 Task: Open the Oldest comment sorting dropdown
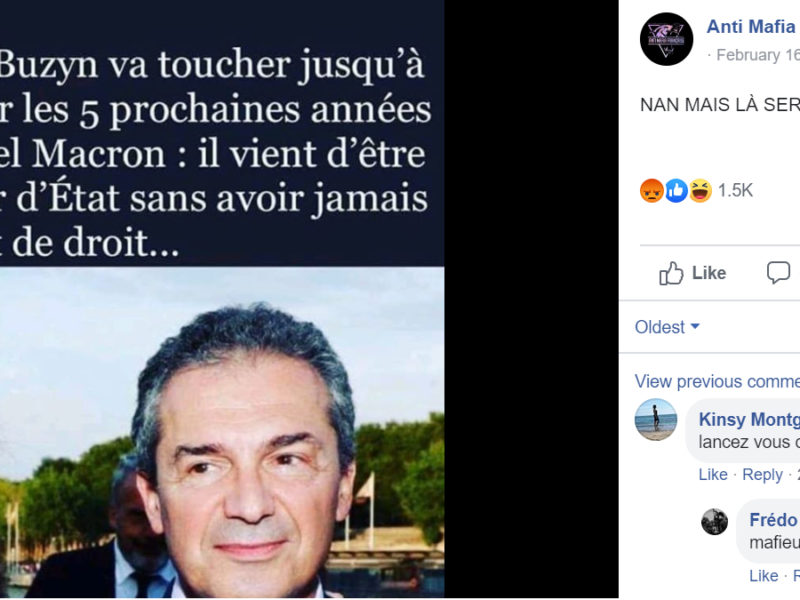click(667, 327)
